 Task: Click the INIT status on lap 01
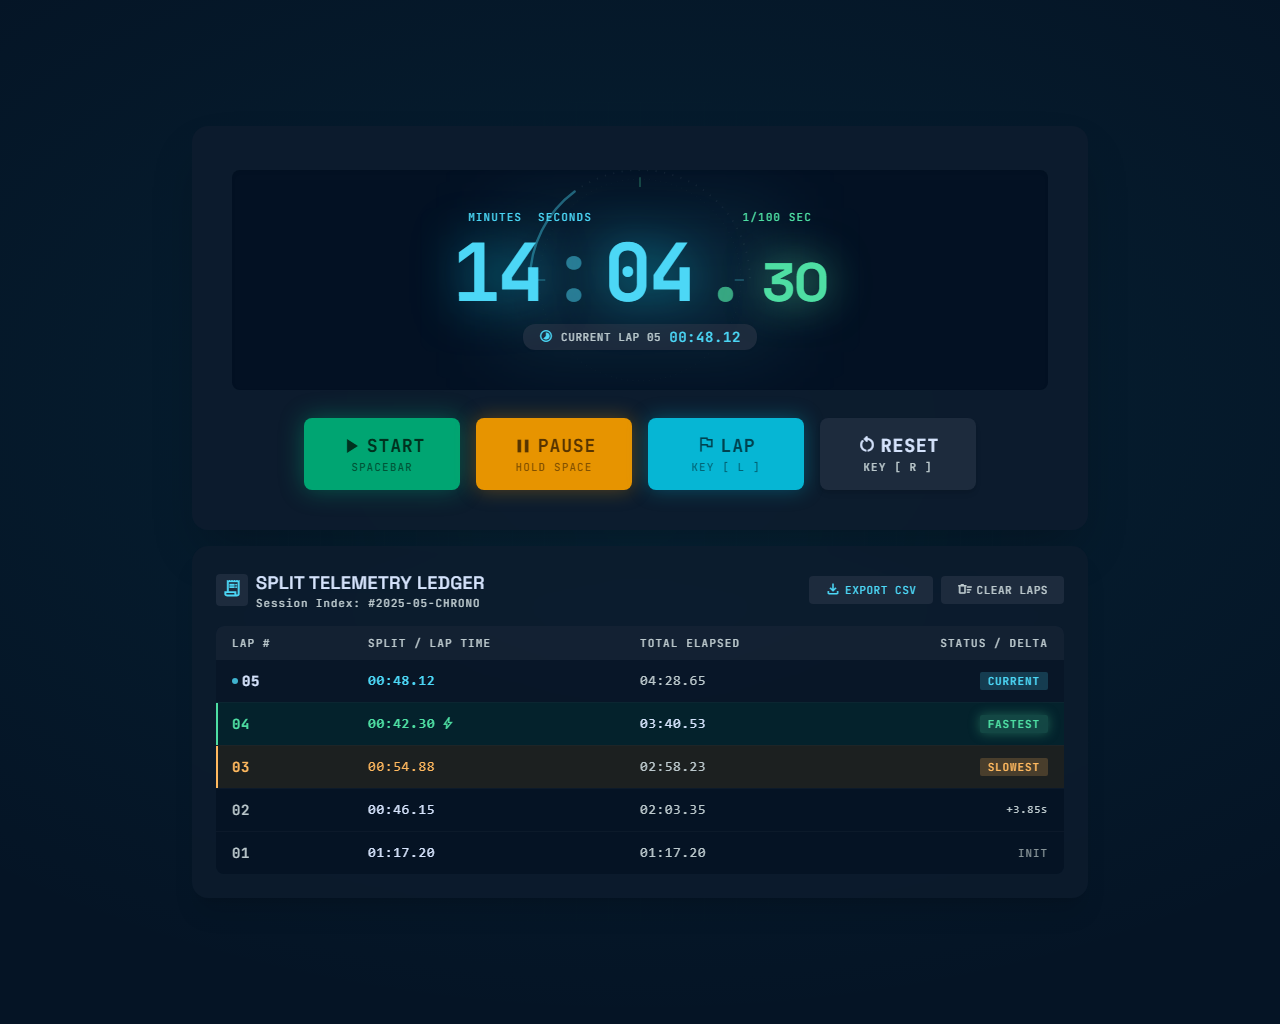pyautogui.click(x=1033, y=853)
